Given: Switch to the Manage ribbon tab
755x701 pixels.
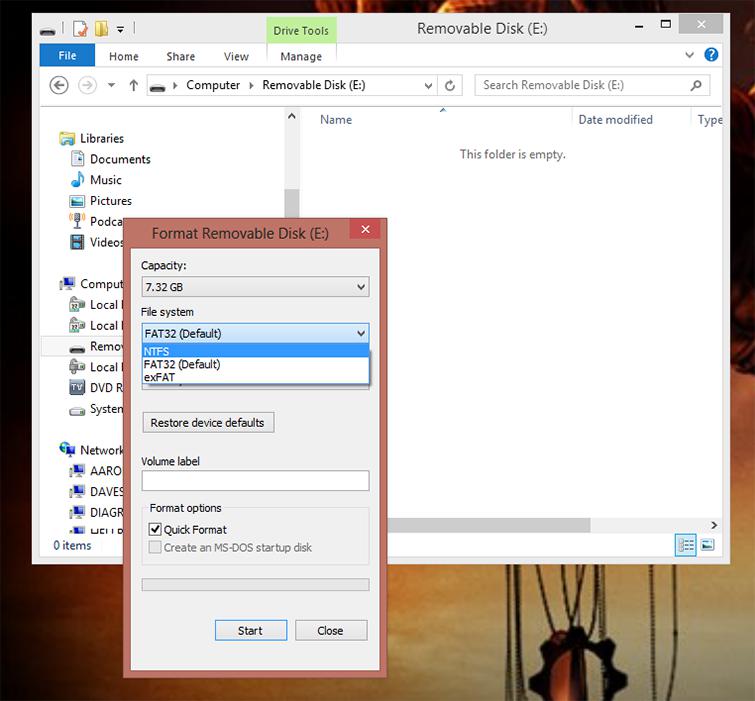Looking at the screenshot, I should [301, 56].
